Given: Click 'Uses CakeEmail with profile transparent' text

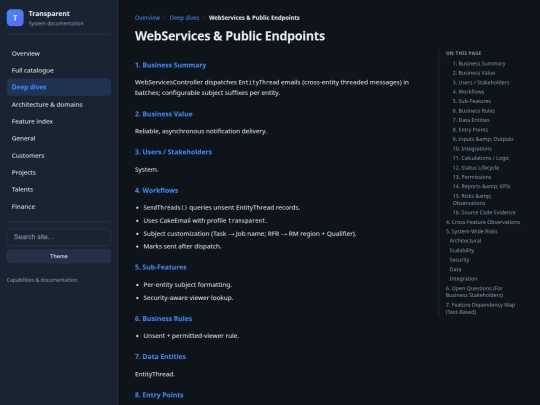Looking at the screenshot, I should (205, 221).
